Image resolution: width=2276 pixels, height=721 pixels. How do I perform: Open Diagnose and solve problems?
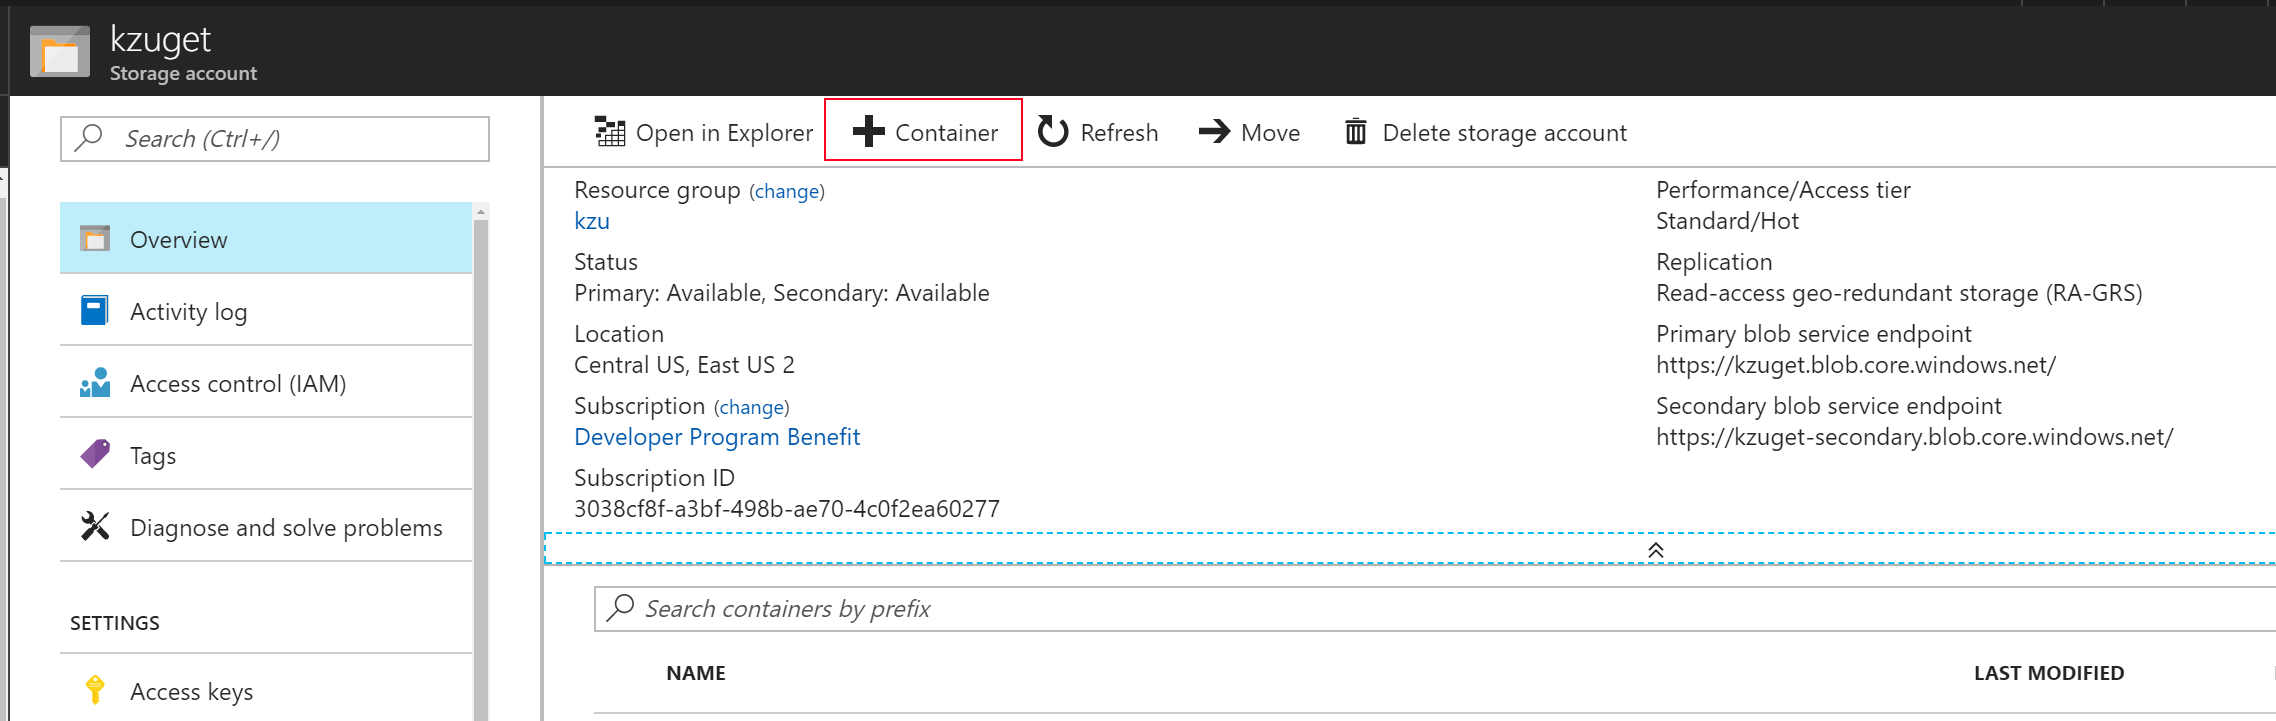tap(266, 527)
